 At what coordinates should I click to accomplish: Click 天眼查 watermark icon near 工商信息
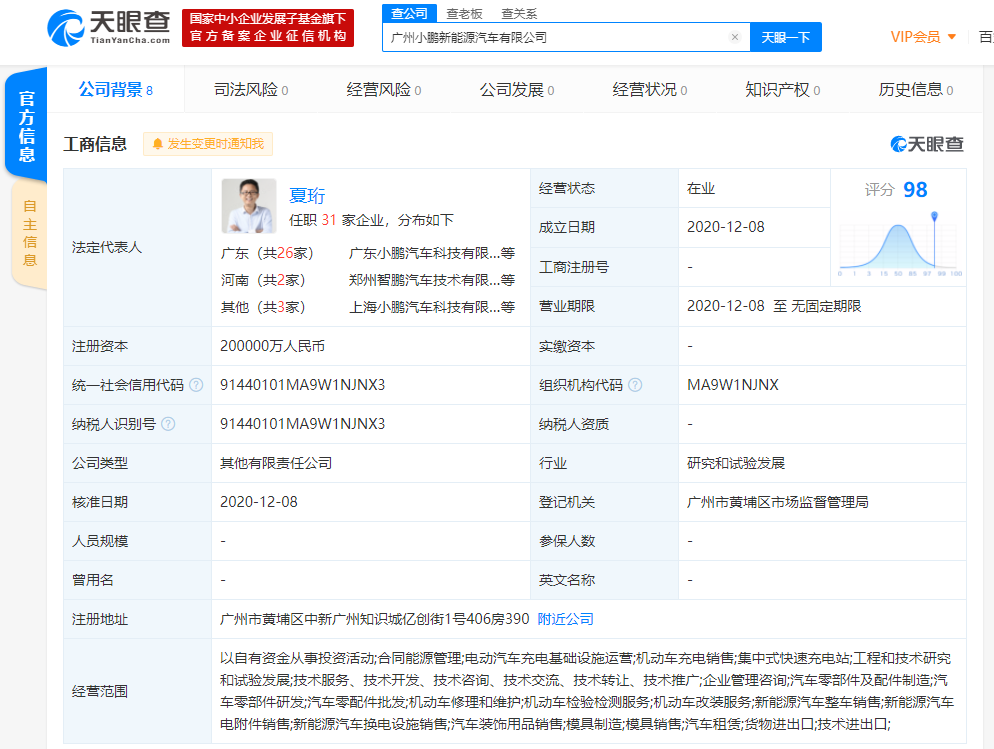[x=899, y=143]
